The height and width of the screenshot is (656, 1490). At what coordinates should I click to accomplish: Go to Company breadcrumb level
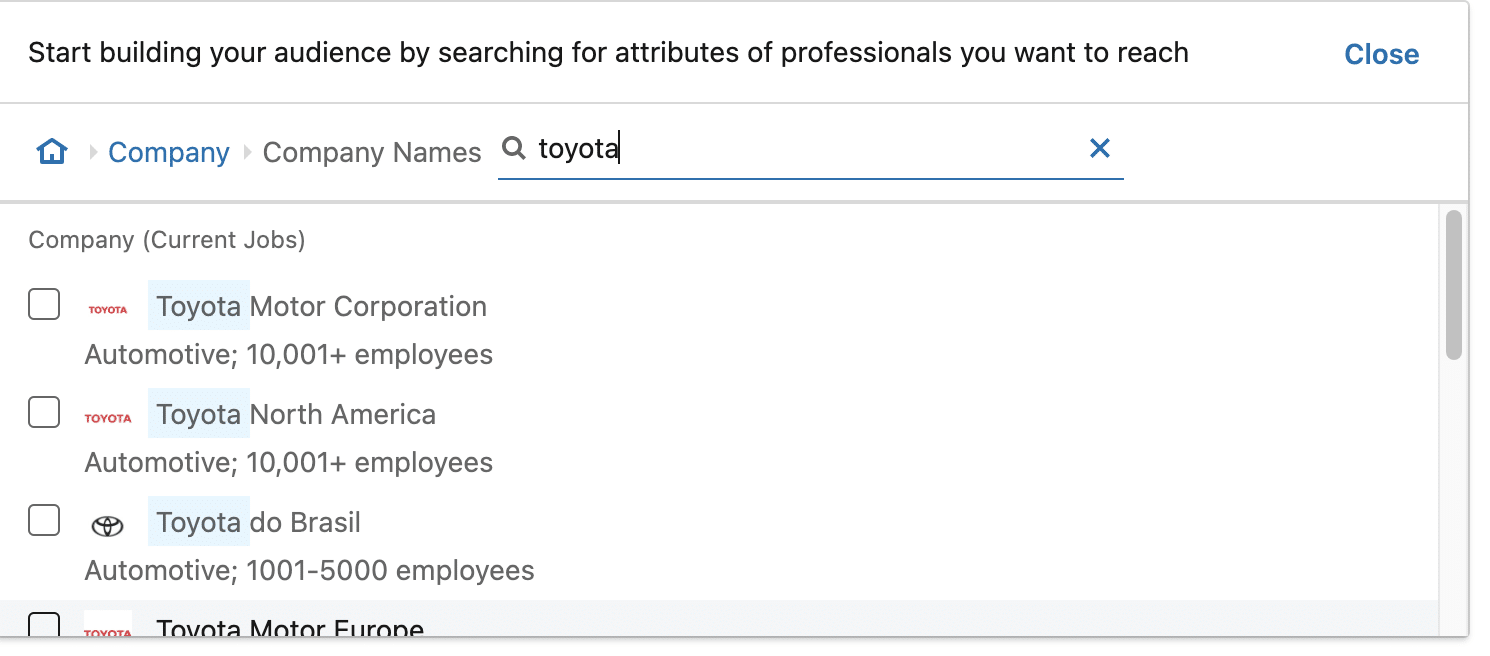[169, 152]
